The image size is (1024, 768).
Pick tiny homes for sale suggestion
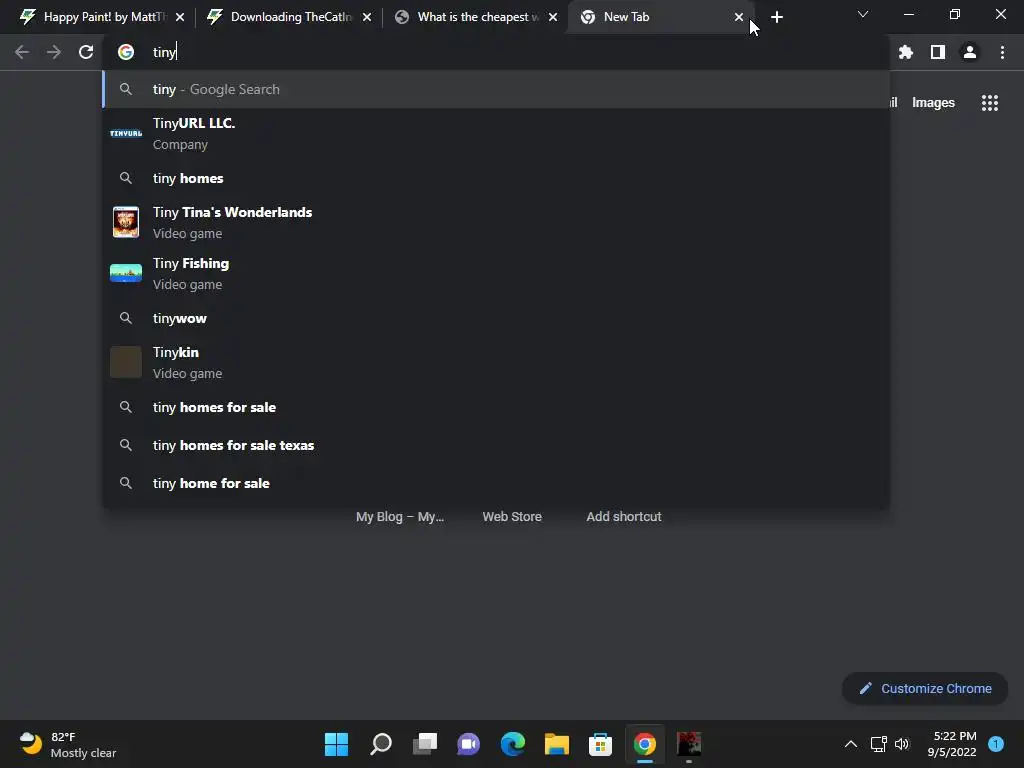tap(496, 408)
